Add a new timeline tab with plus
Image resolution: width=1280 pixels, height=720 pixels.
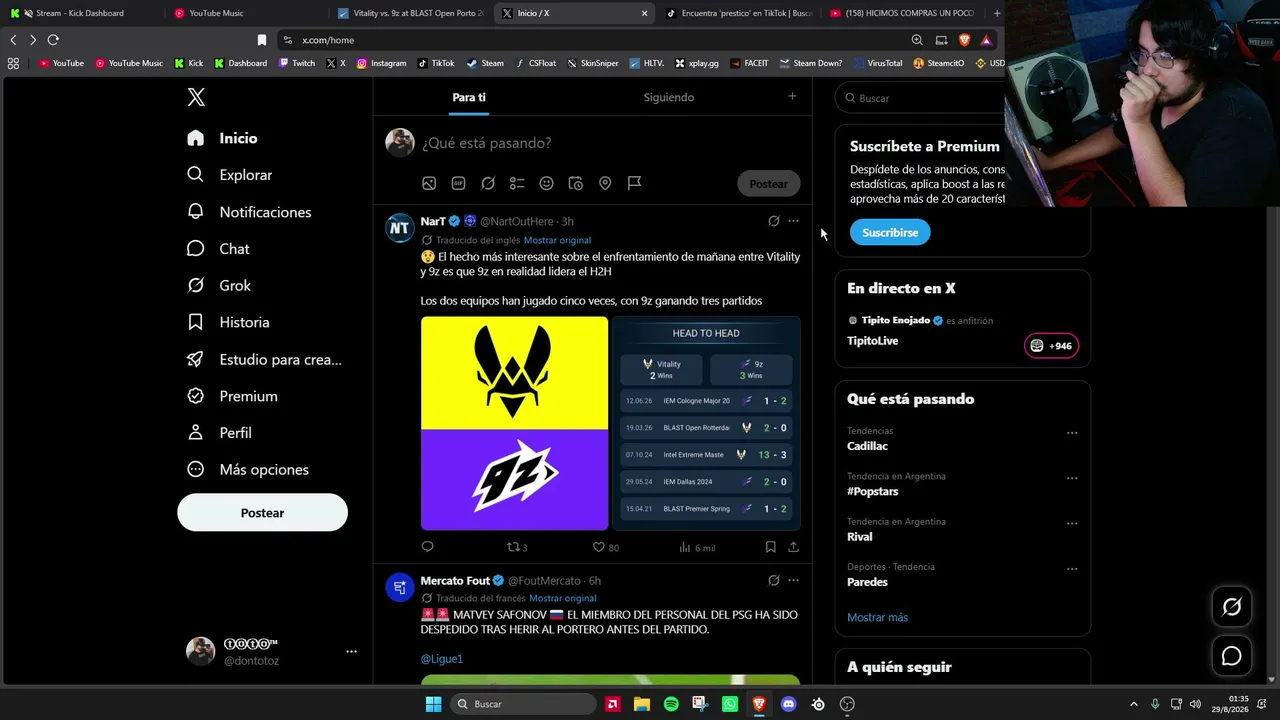tap(792, 96)
